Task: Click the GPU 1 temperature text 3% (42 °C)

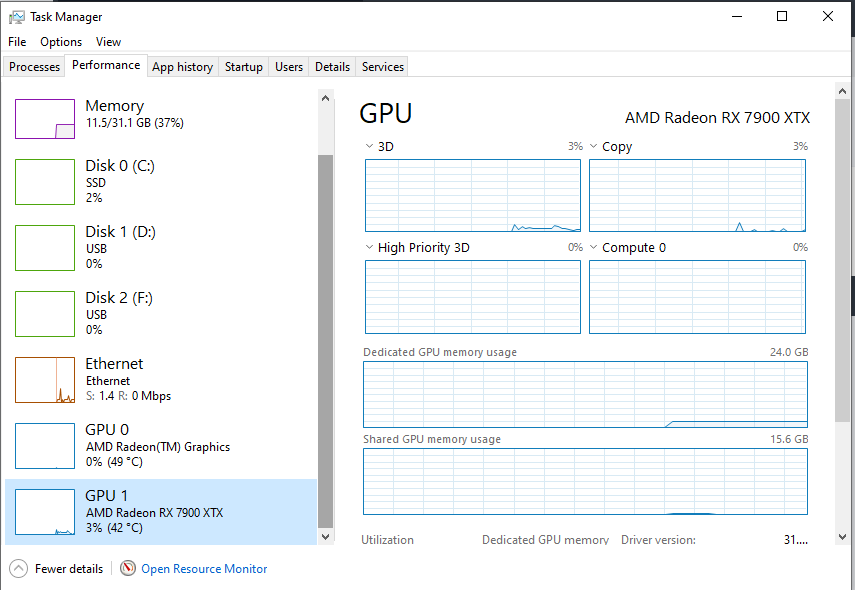Action: (x=114, y=528)
